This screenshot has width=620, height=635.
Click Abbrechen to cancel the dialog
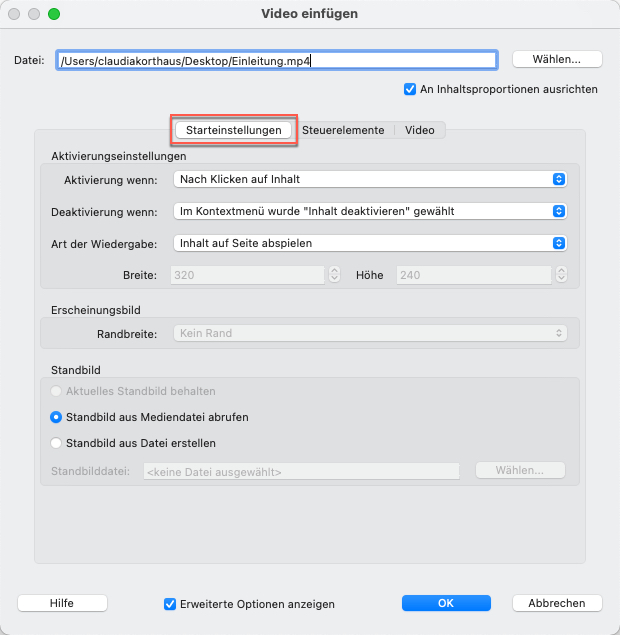pyautogui.click(x=557, y=603)
